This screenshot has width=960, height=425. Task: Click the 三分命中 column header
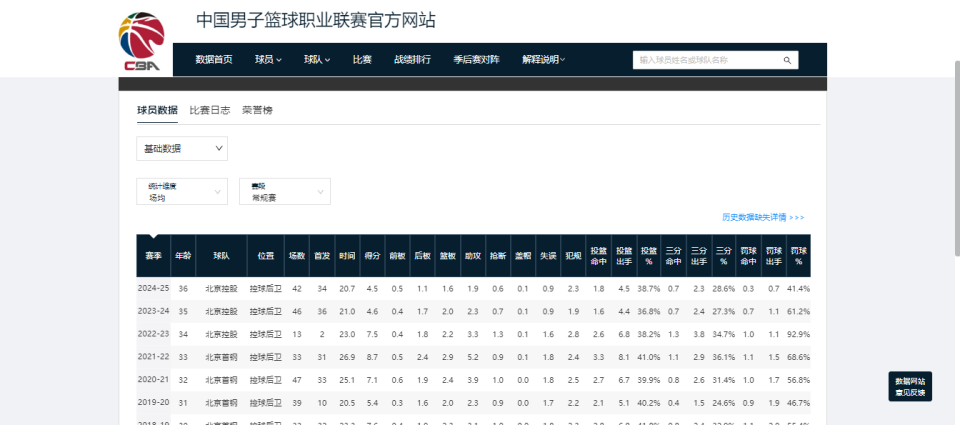click(674, 256)
